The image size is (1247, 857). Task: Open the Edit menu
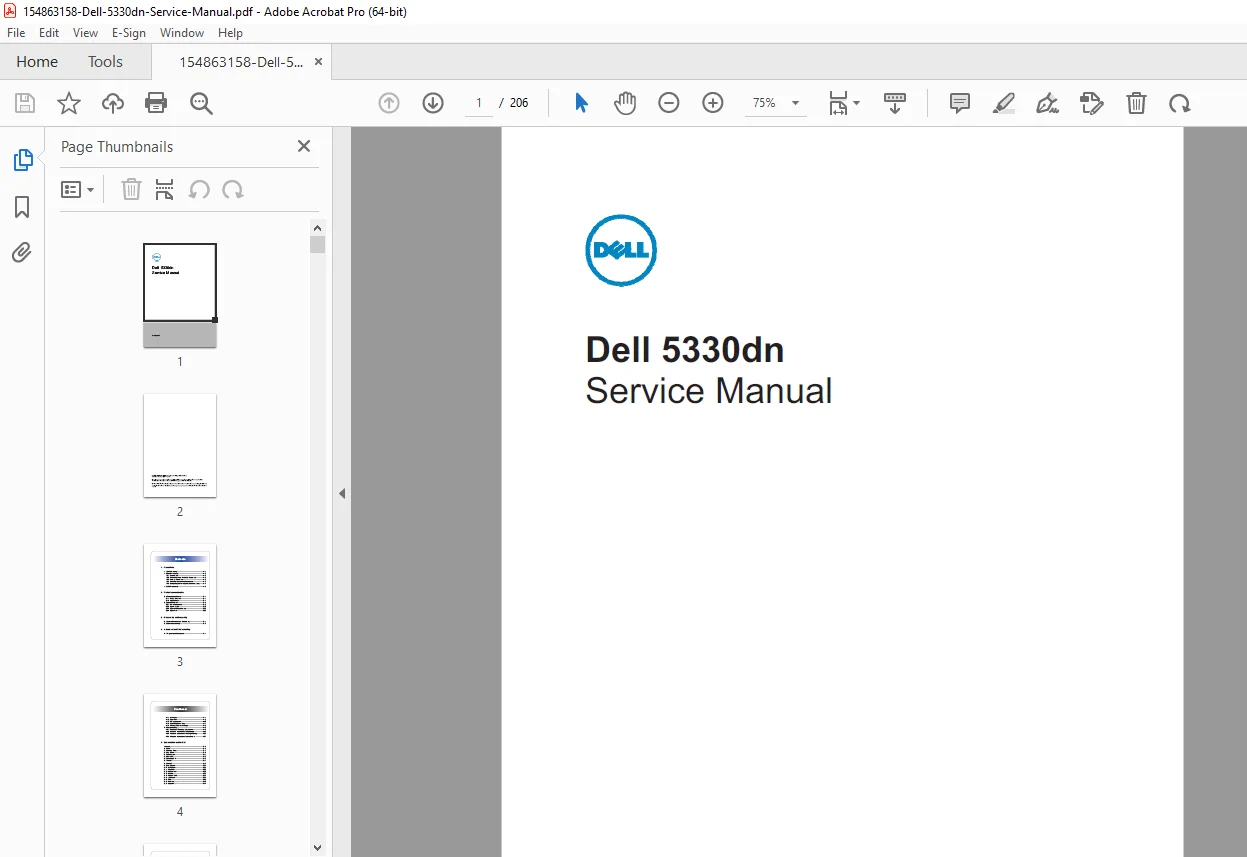point(49,33)
